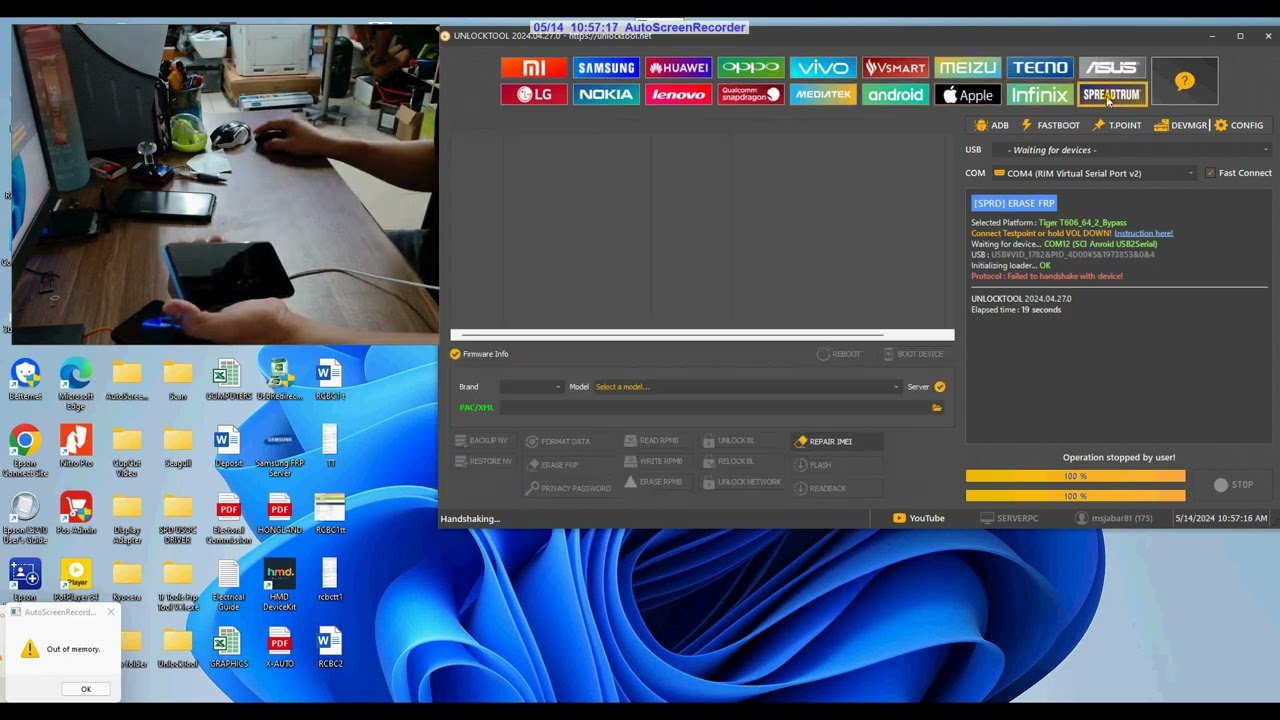Open the Qualcomm Snapdragon tile
This screenshot has height=720, width=1280.
click(x=751, y=95)
